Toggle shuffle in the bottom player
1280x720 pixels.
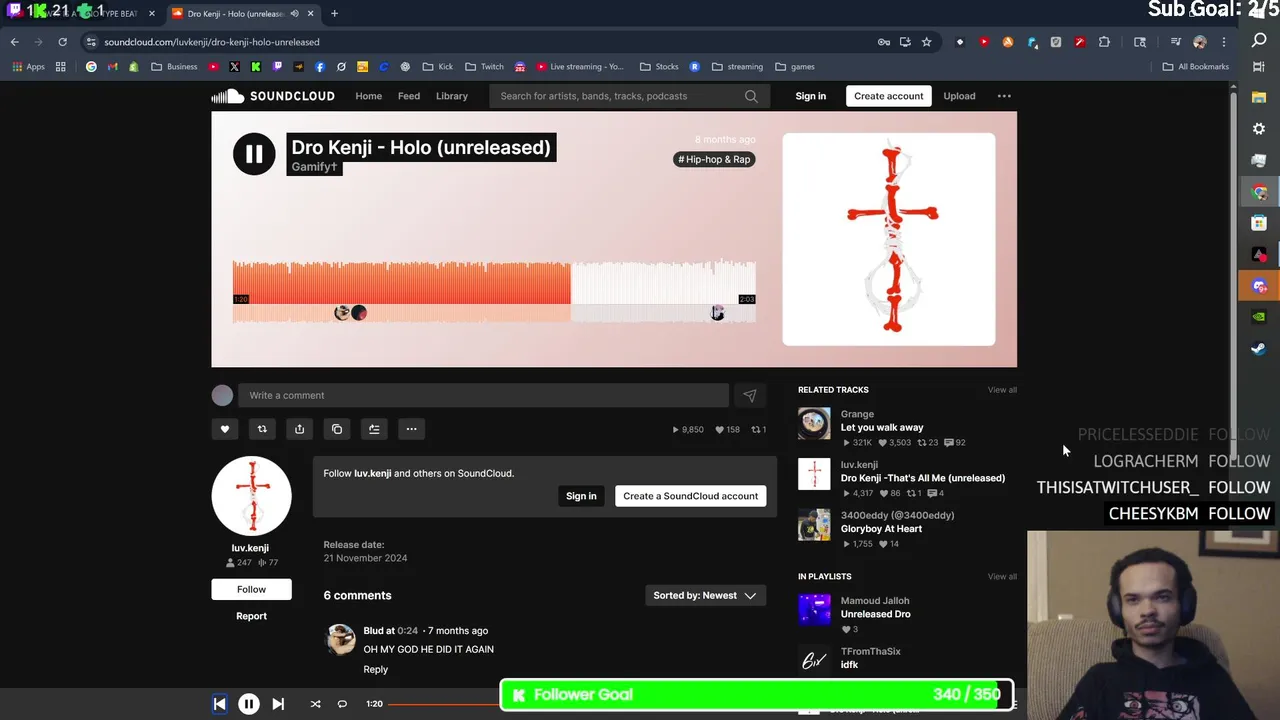click(x=315, y=704)
